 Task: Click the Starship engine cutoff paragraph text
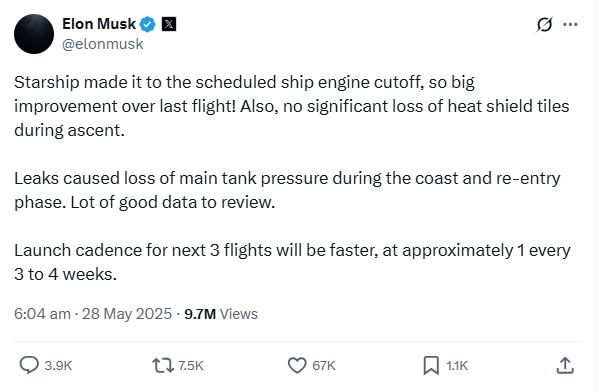[292, 106]
